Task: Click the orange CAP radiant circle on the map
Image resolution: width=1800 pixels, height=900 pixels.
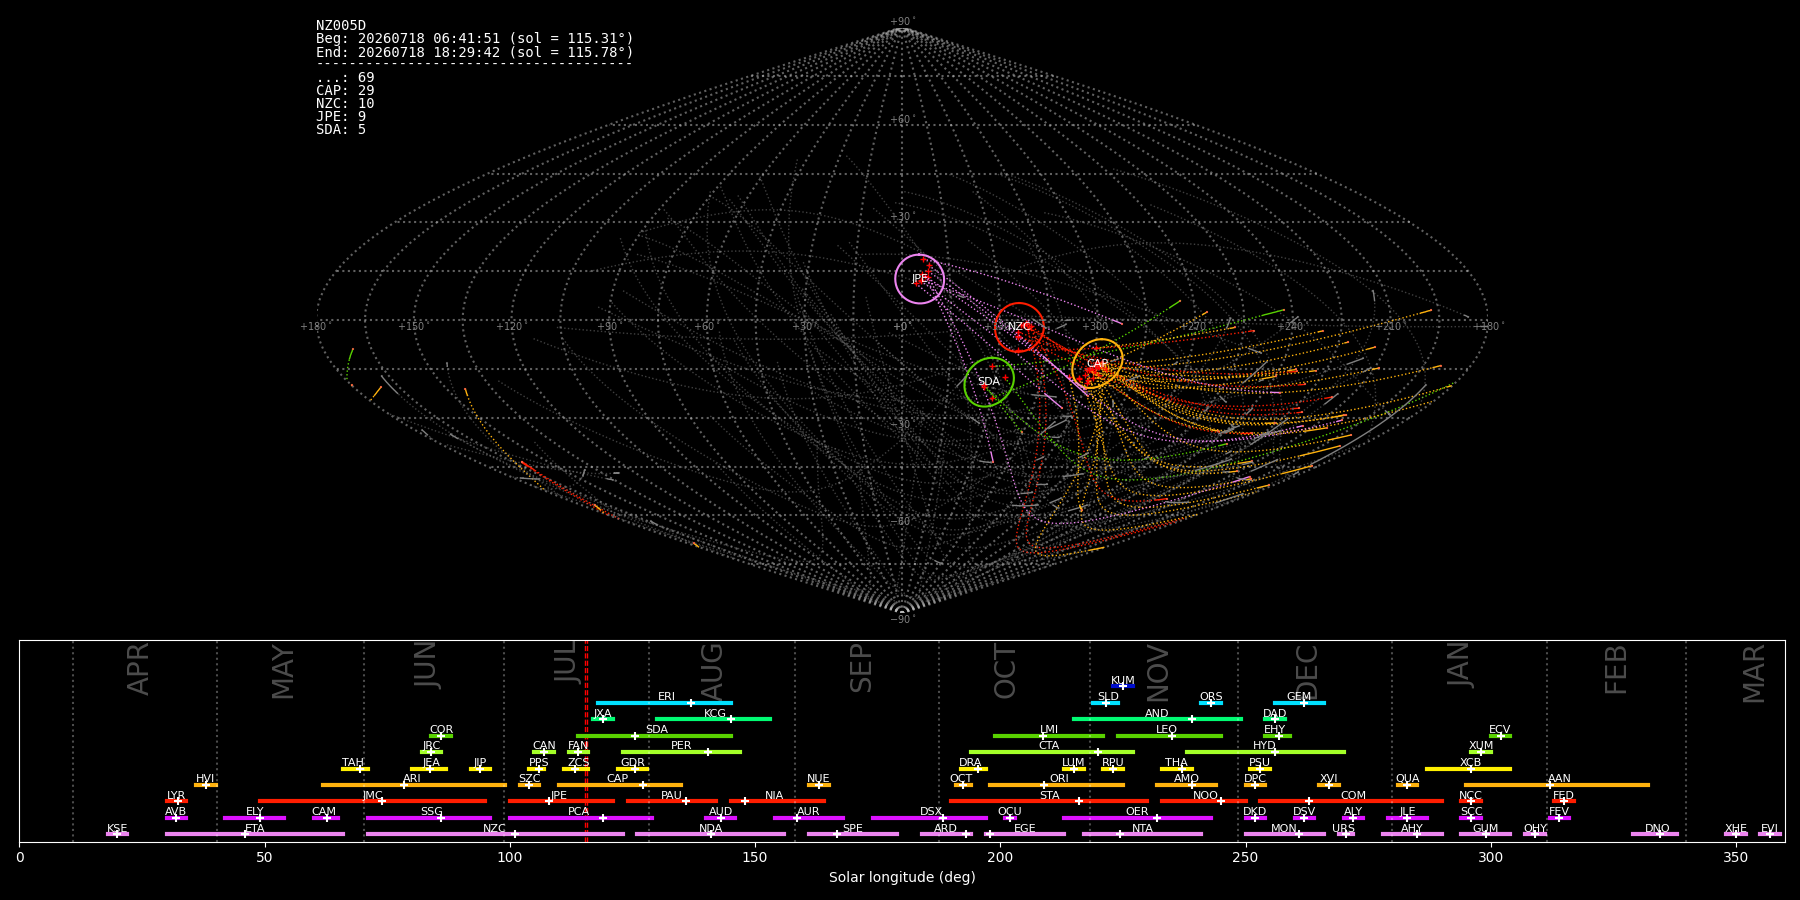Action: (x=1097, y=364)
